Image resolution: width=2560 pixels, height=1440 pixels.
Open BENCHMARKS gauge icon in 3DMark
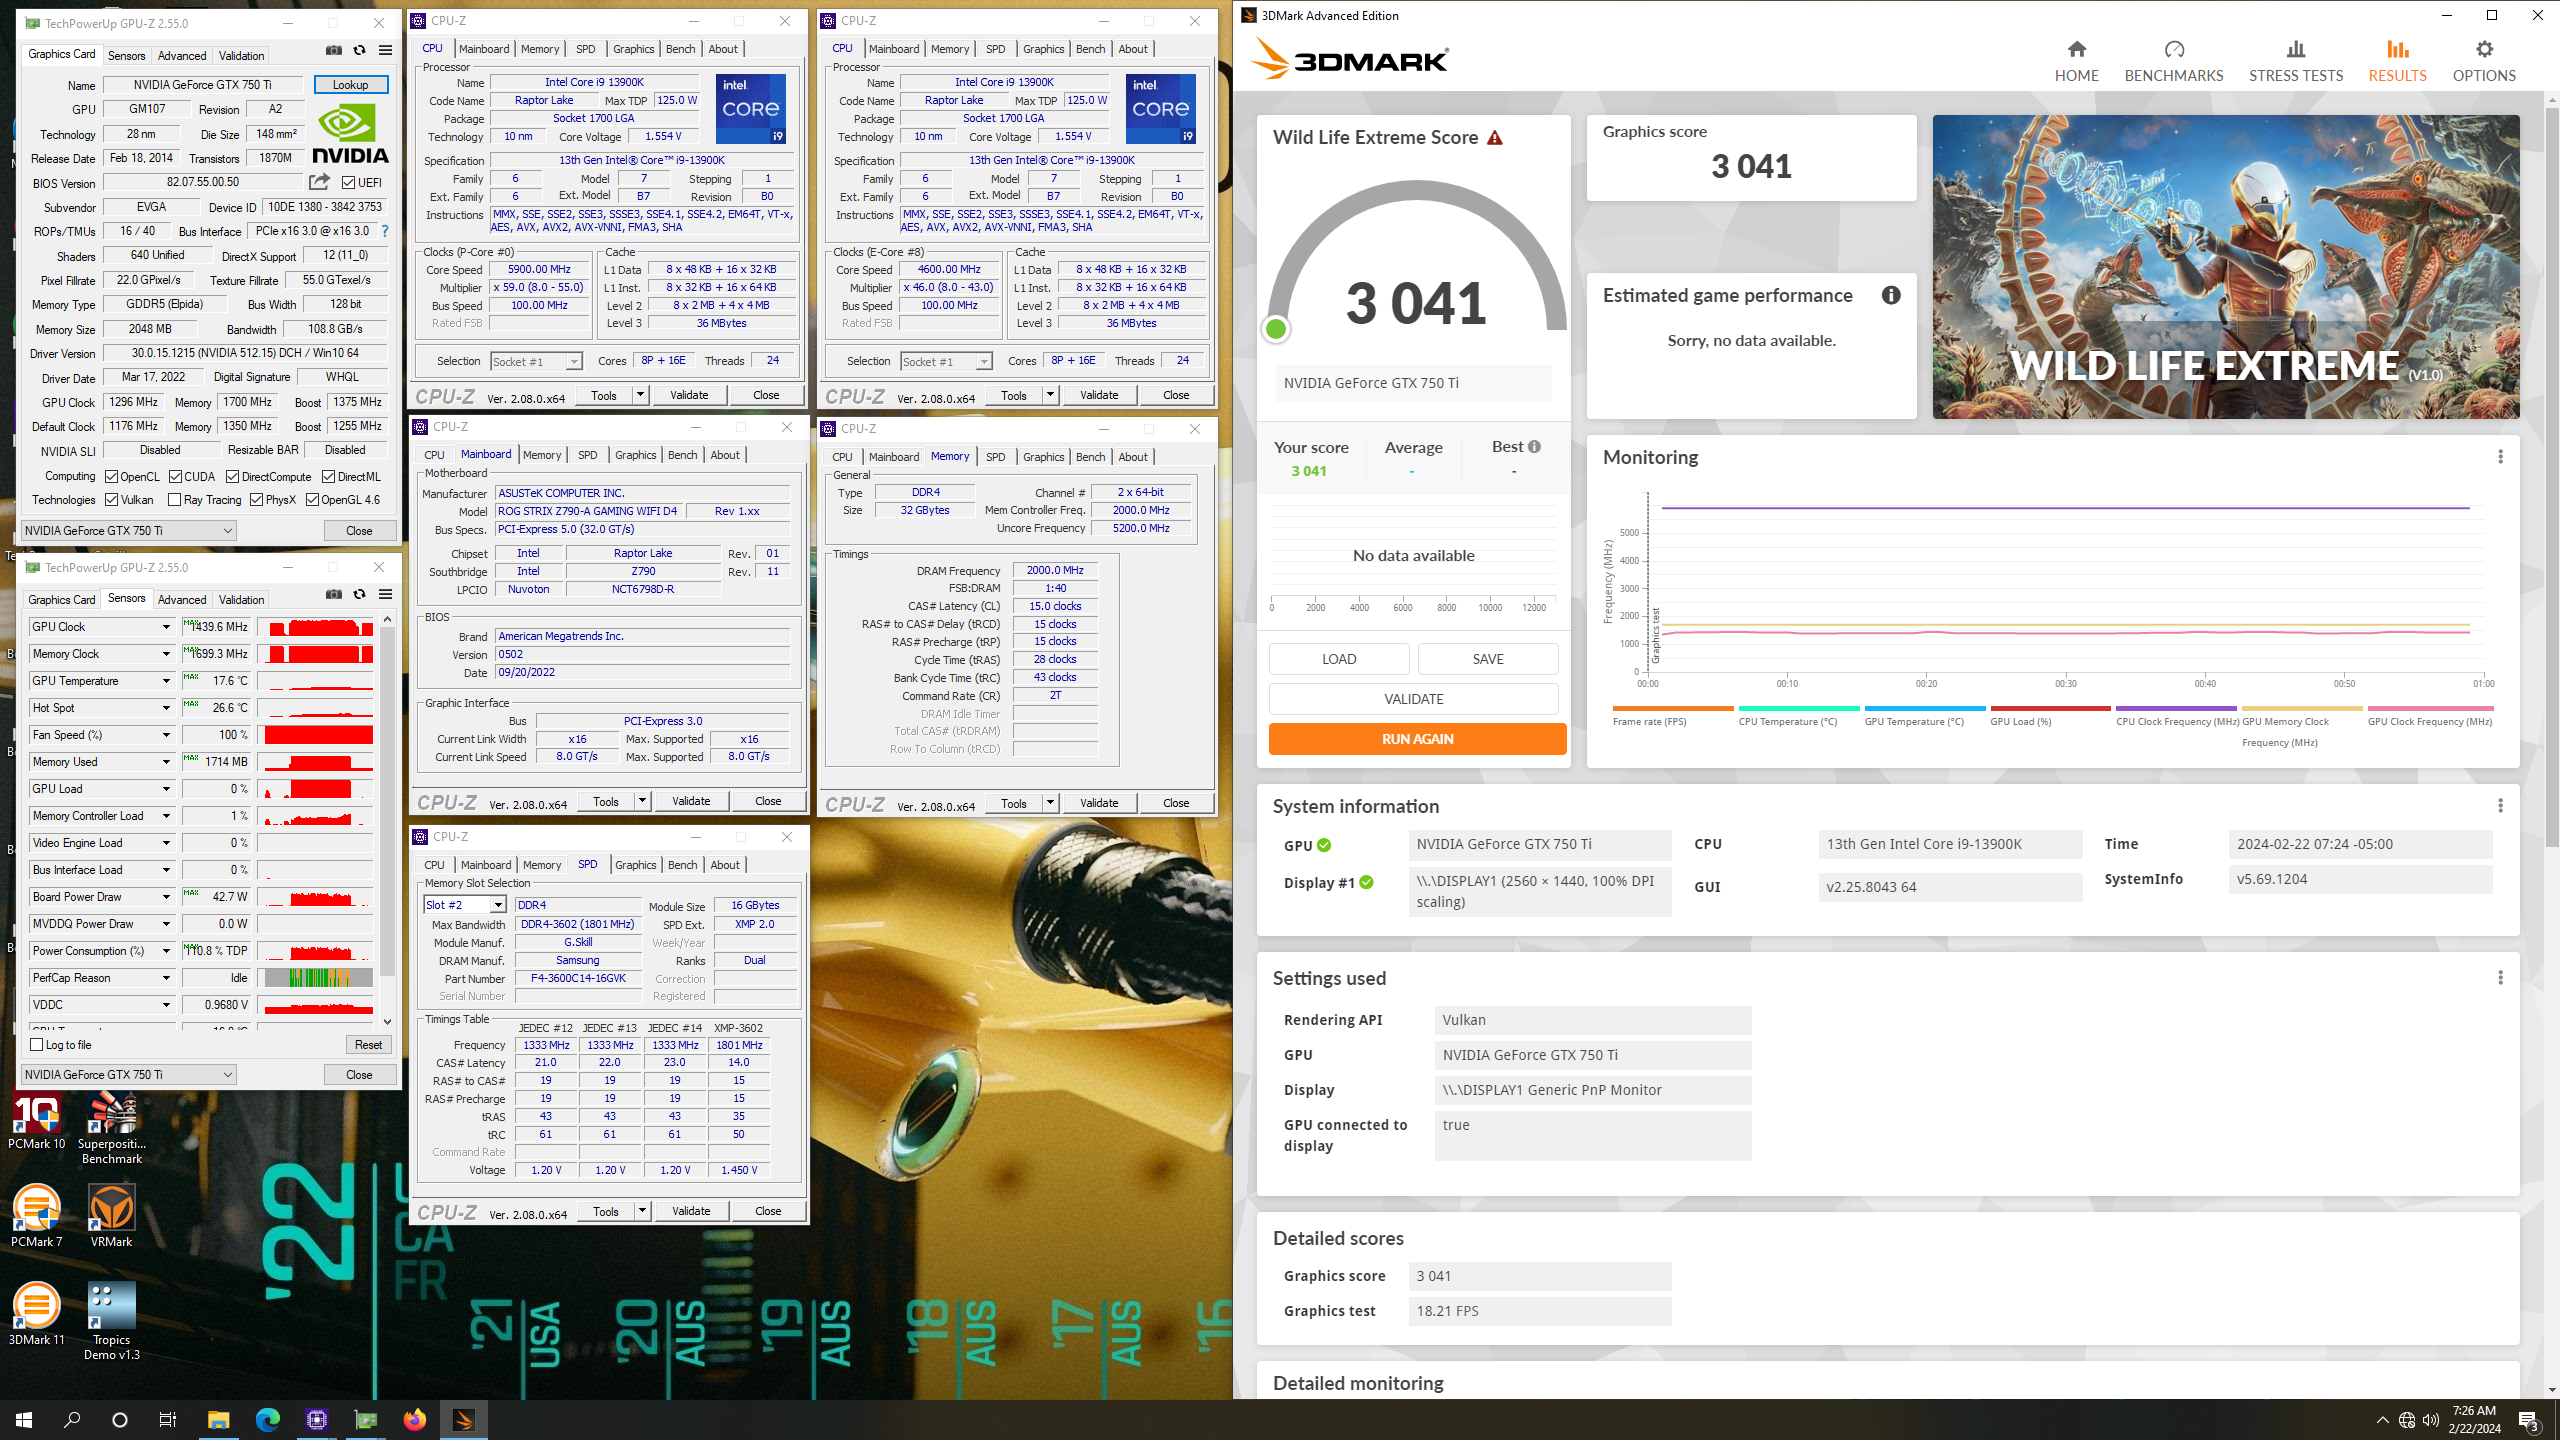pyautogui.click(x=2174, y=49)
